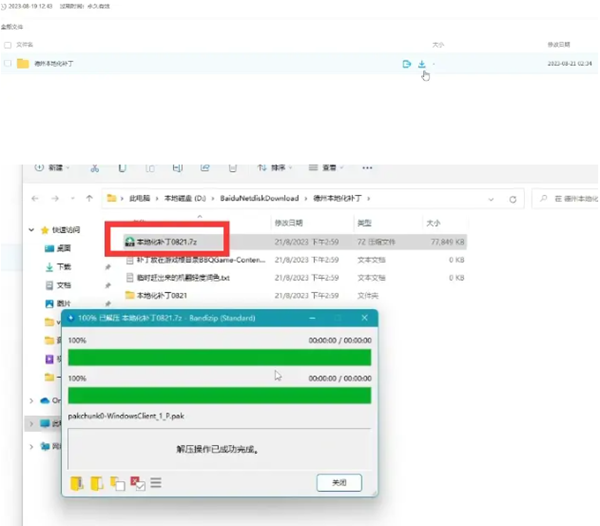Screen dimensions: 600x526
Task: Click the three-dots more options in Explorer toolbar
Action: coord(367,168)
